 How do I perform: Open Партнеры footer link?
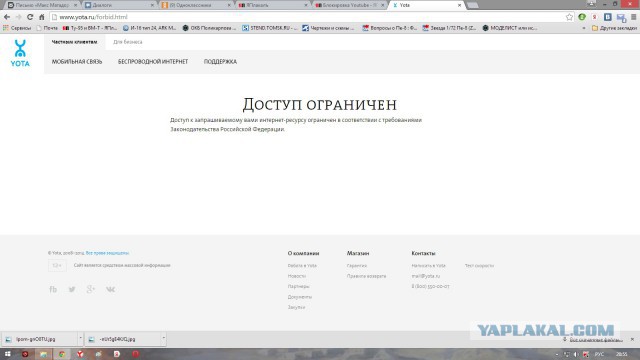pyautogui.click(x=298, y=287)
